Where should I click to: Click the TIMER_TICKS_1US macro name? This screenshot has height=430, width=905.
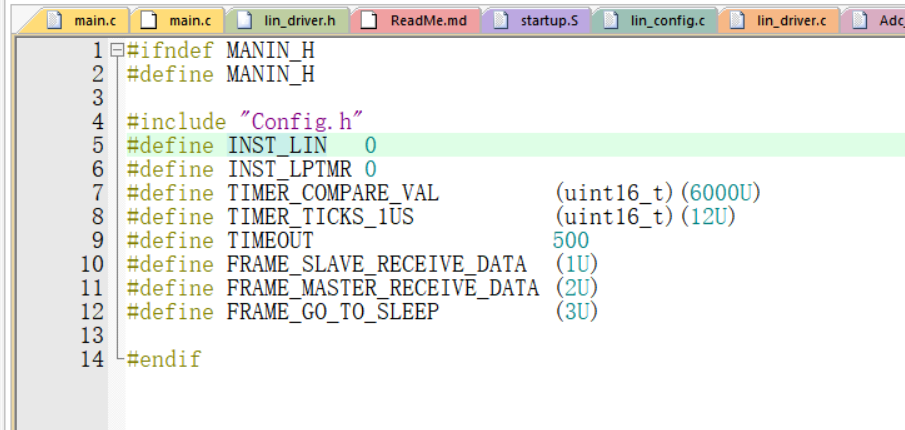pyautogui.click(x=320, y=216)
